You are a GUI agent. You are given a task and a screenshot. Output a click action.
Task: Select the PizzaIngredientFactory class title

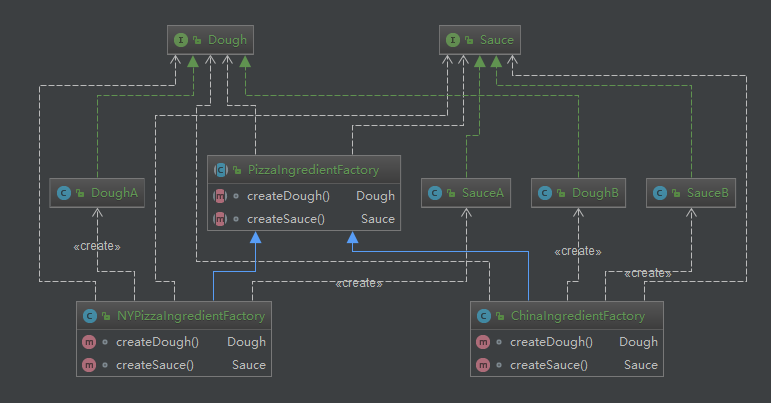[313, 170]
